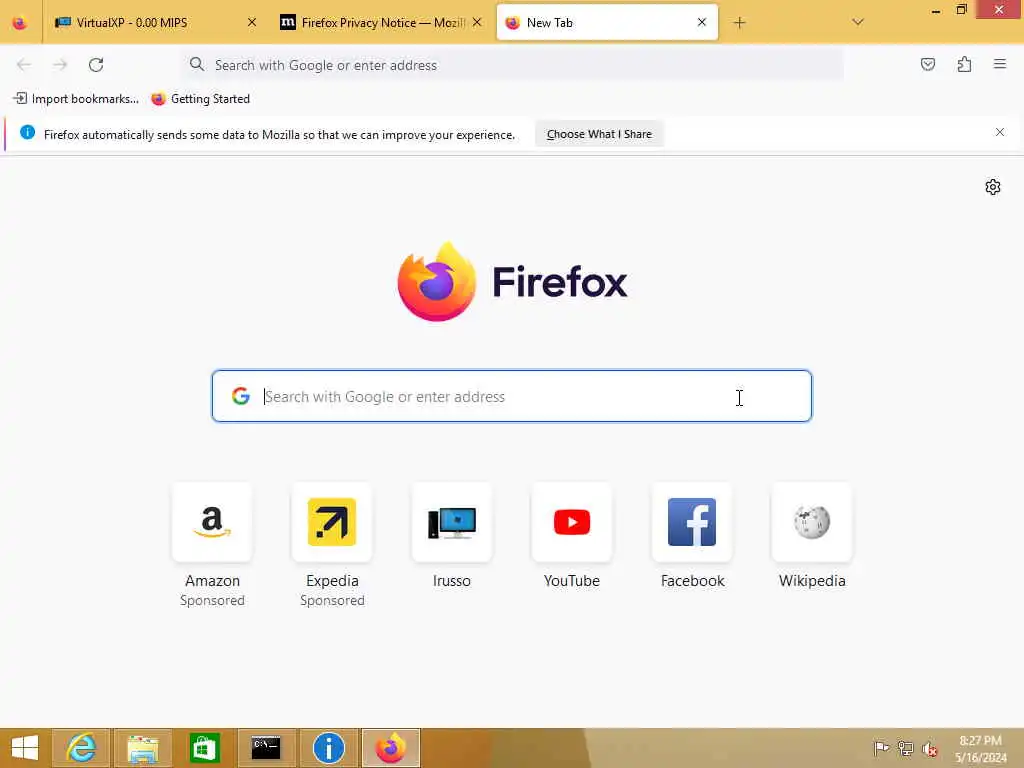
Task: Click the blue info icon in notification
Action: pos(27,133)
